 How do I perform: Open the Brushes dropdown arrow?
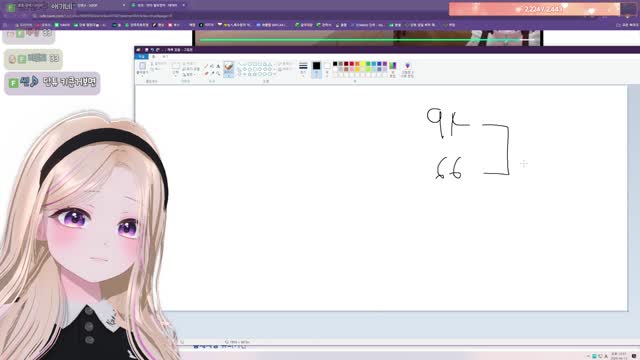click(229, 75)
